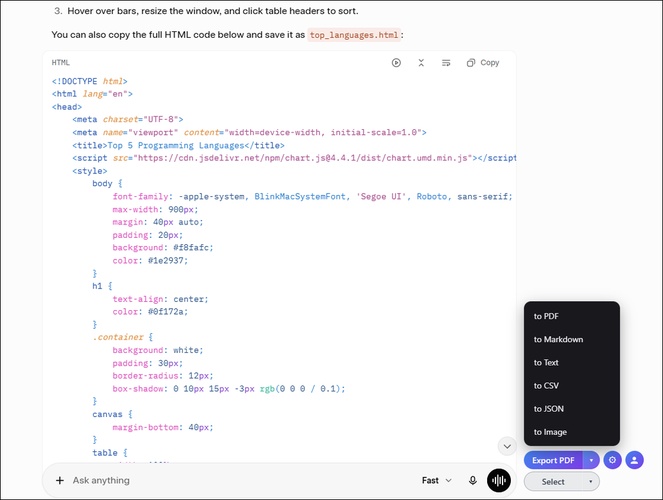Open export settings gear icon
The image size is (663, 500).
(612, 460)
